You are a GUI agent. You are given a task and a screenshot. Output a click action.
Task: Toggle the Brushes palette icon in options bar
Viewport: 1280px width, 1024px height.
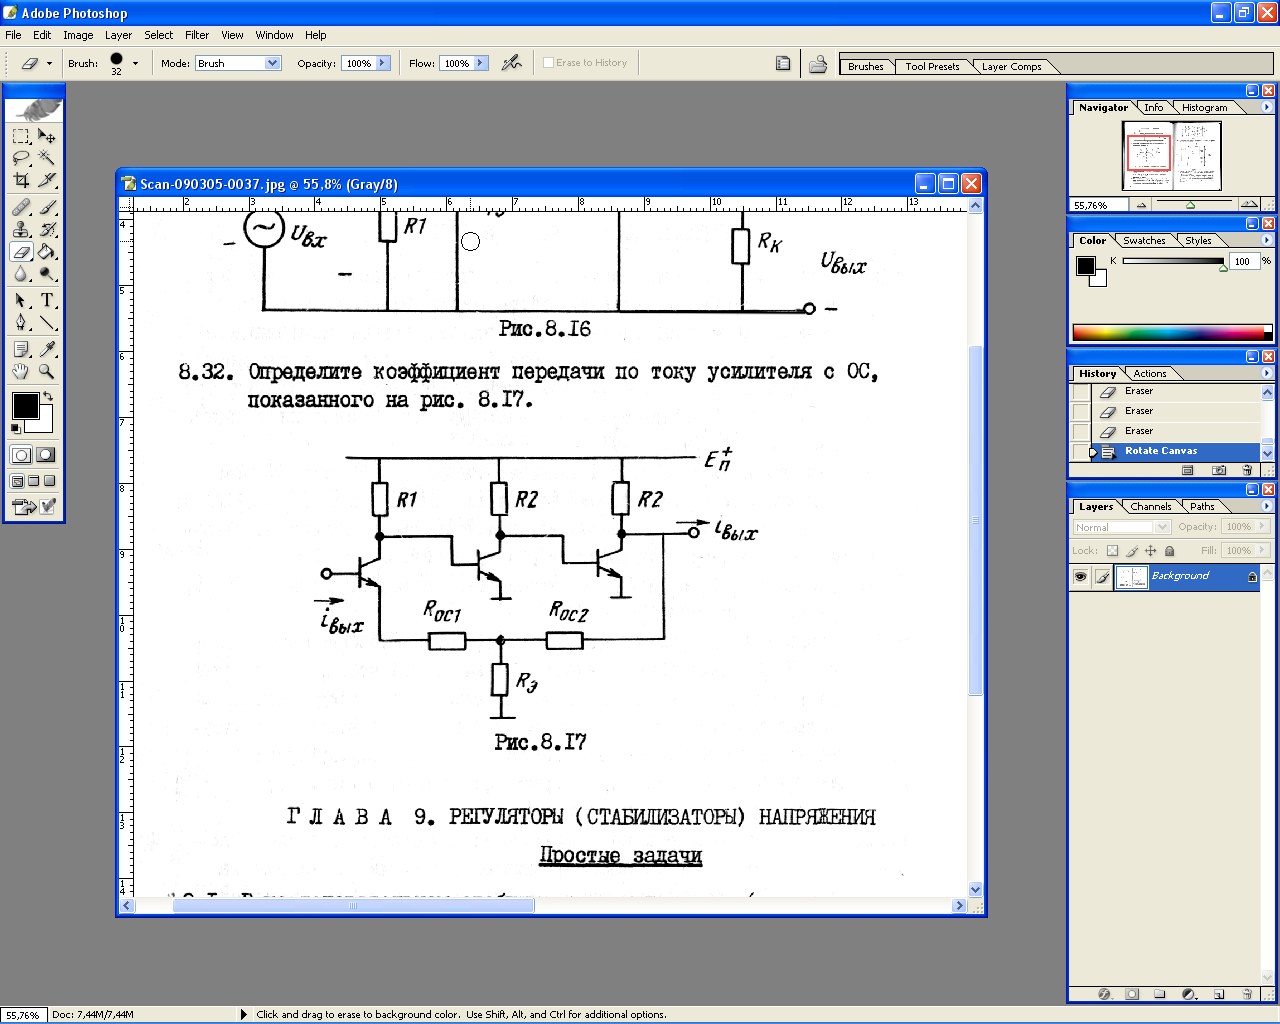coord(783,63)
